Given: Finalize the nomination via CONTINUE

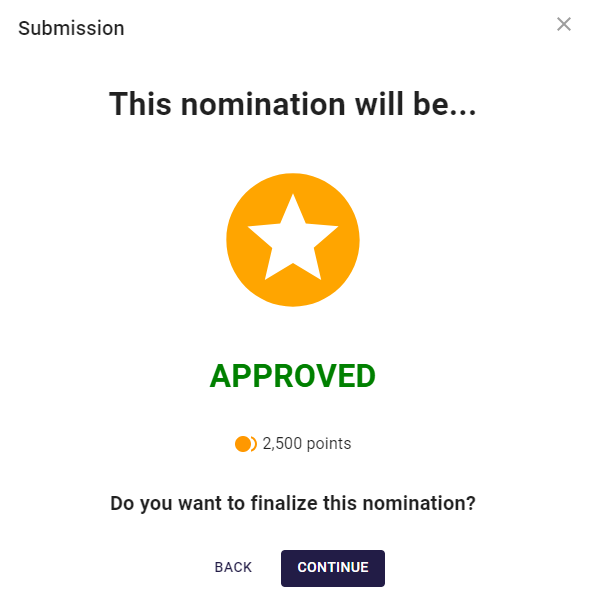Looking at the screenshot, I should [x=333, y=568].
